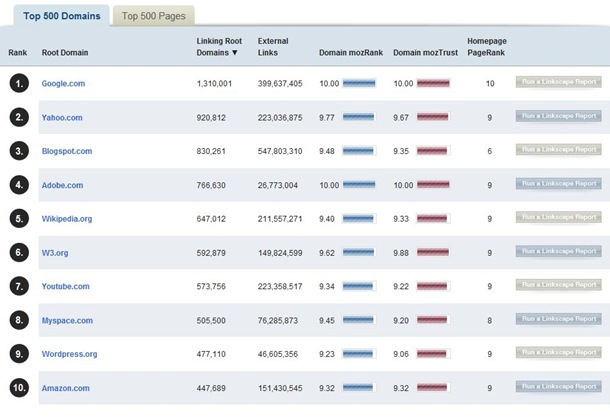610x420 pixels.
Task: Run a Linkscape Report for Amazon.com
Action: tap(559, 387)
